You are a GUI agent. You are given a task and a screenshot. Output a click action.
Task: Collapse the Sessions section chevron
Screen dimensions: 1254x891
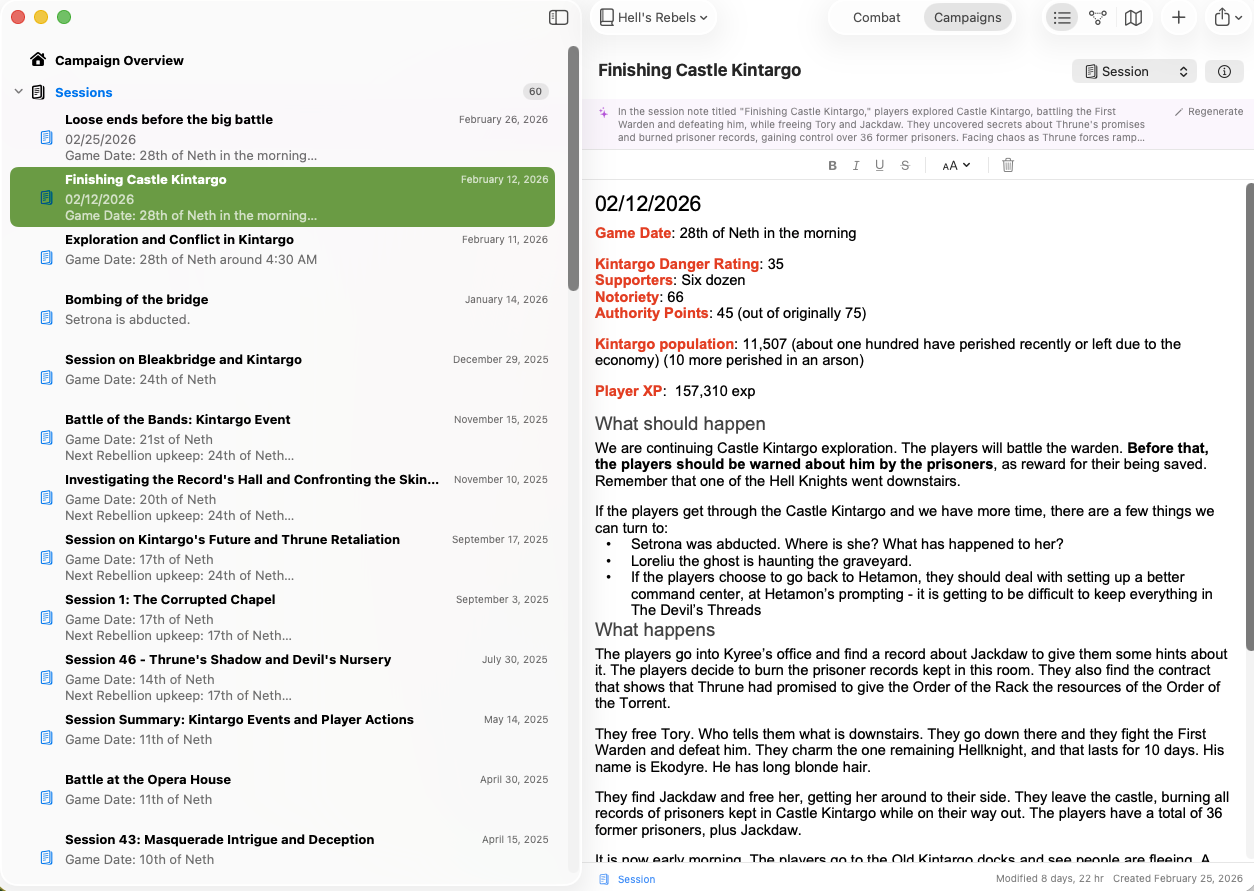18,92
